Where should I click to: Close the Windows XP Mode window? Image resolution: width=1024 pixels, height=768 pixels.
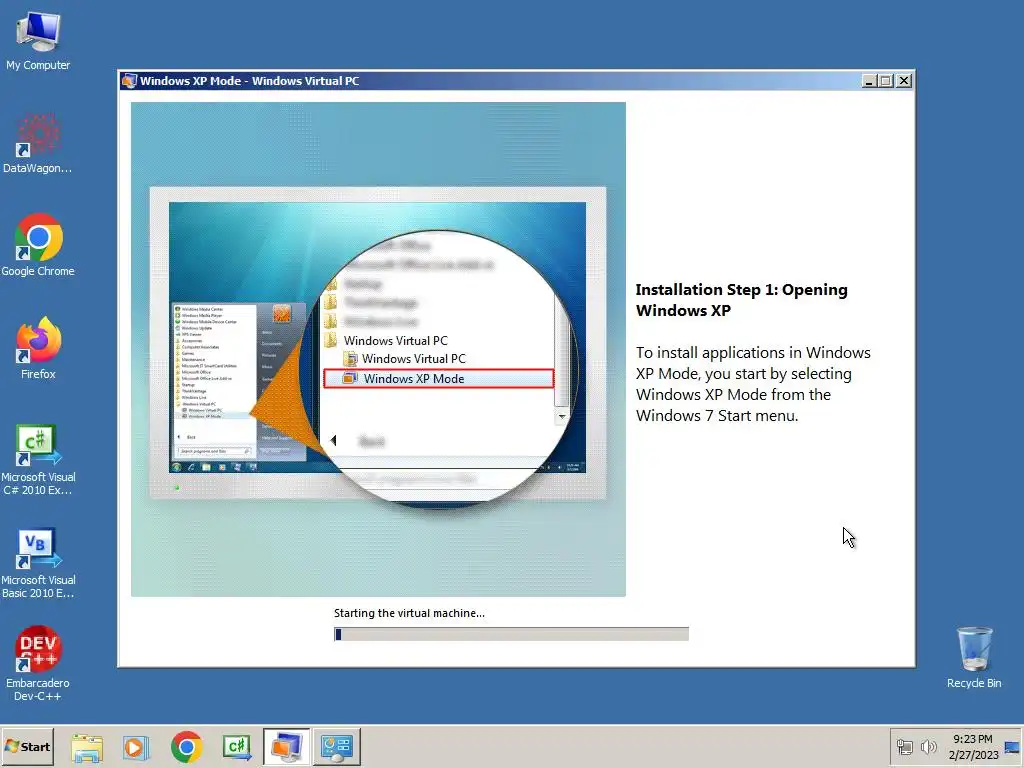click(904, 81)
